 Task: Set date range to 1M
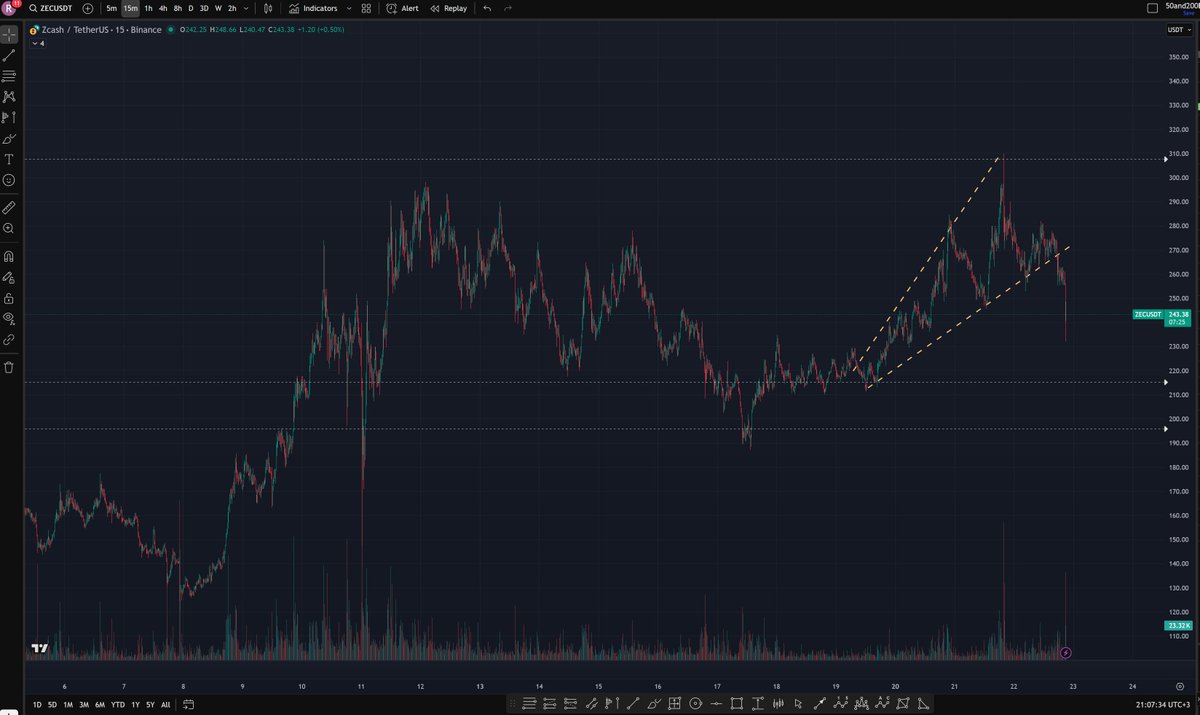[x=68, y=705]
